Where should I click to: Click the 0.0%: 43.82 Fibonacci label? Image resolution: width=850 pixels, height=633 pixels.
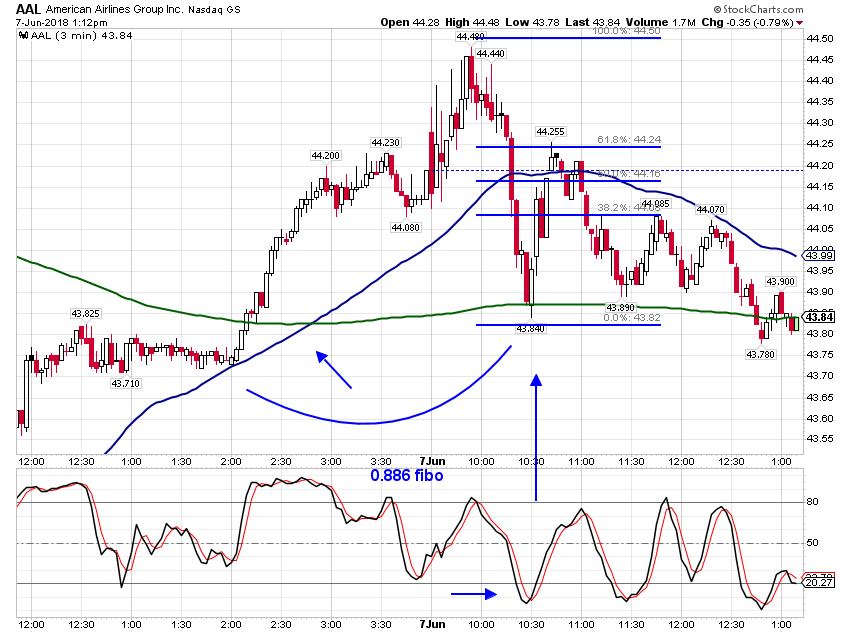point(632,318)
